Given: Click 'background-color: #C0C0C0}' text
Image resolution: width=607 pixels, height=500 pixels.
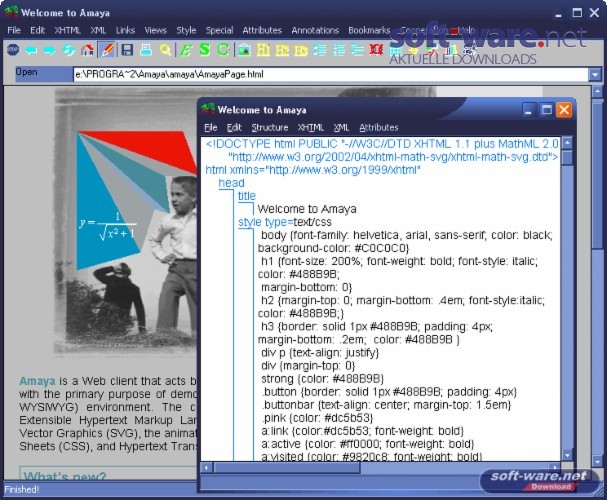Looking at the screenshot, I should 333,248.
